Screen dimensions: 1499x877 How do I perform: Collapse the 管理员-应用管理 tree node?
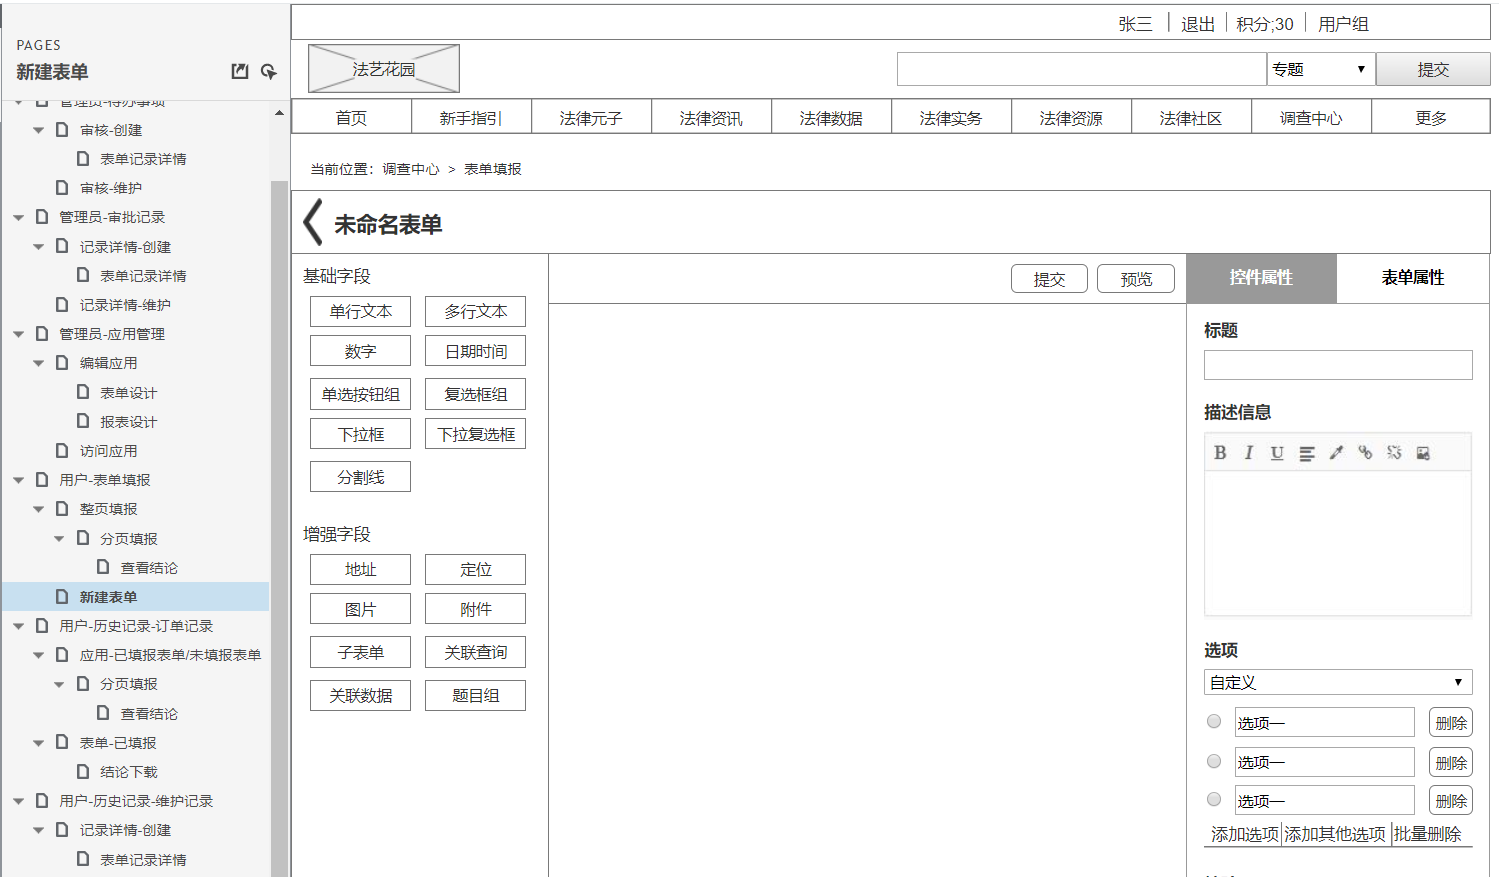click(x=18, y=334)
